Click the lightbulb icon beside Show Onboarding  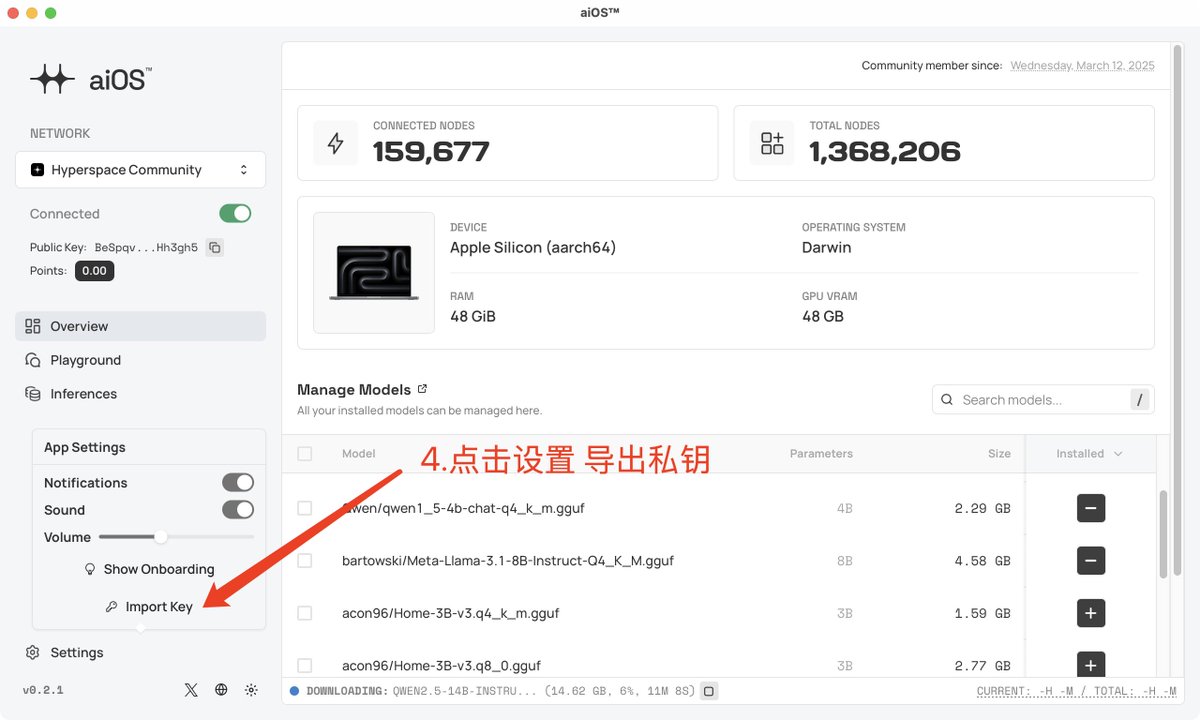click(90, 569)
